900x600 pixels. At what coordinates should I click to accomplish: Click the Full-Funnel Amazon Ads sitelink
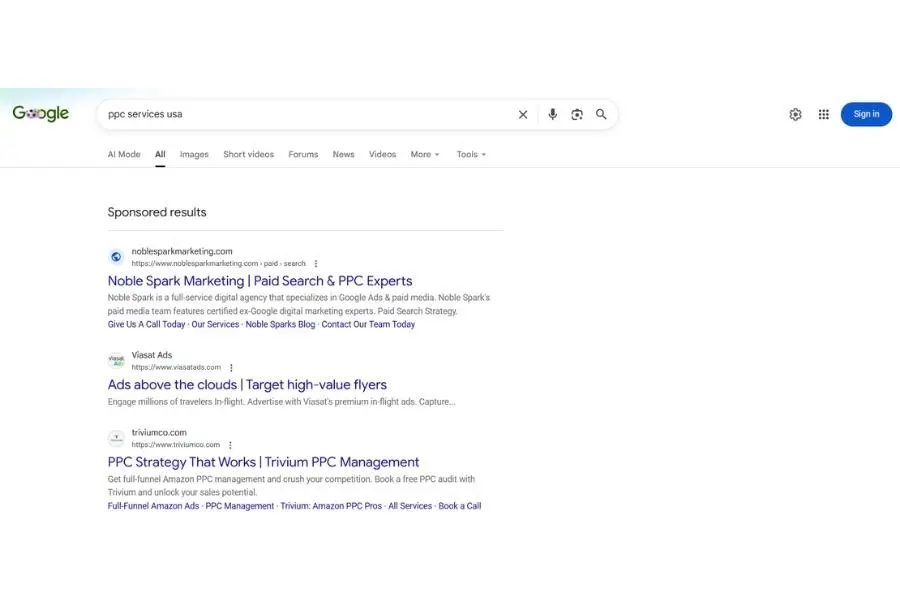(153, 506)
